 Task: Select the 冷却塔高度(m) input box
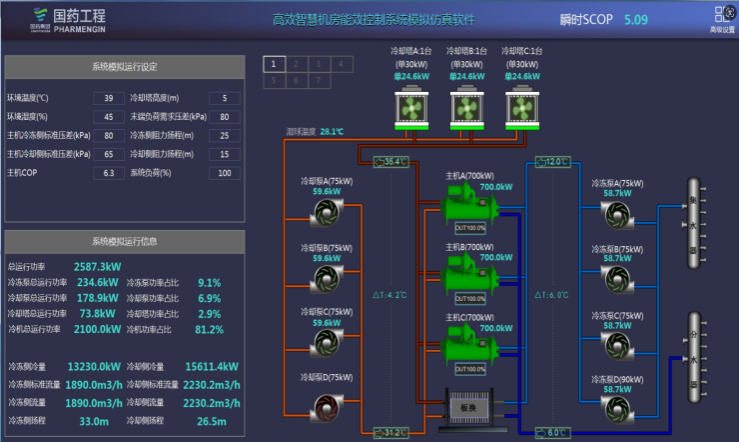pyautogui.click(x=224, y=98)
